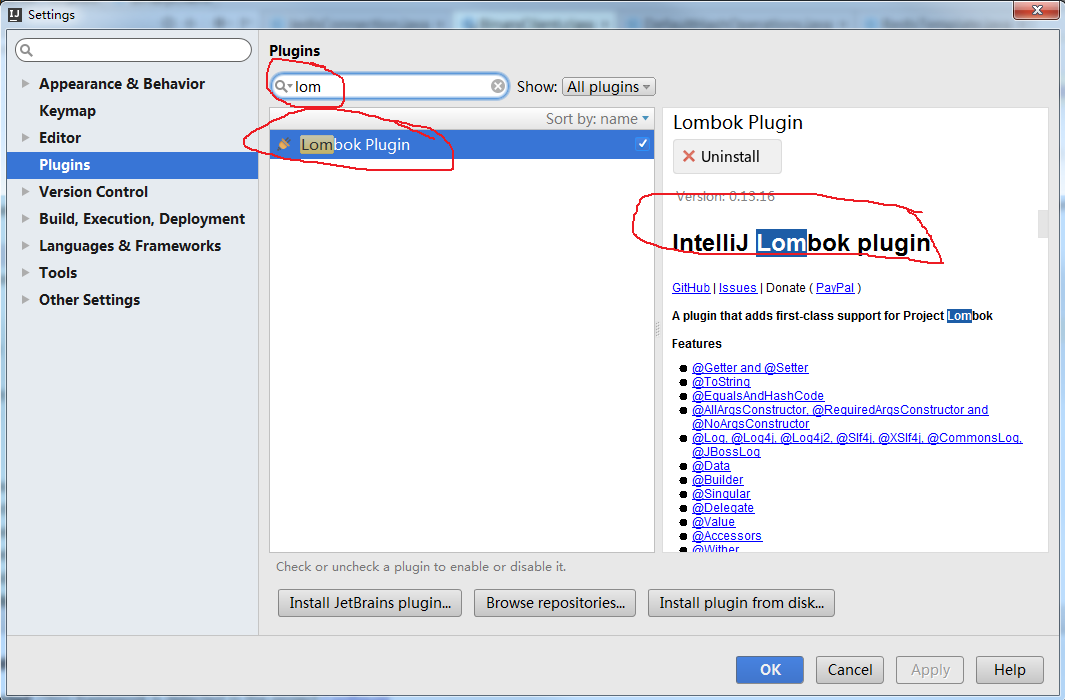Open Languages & Frameworks settings
Image resolution: width=1065 pixels, height=700 pixels.
click(130, 246)
